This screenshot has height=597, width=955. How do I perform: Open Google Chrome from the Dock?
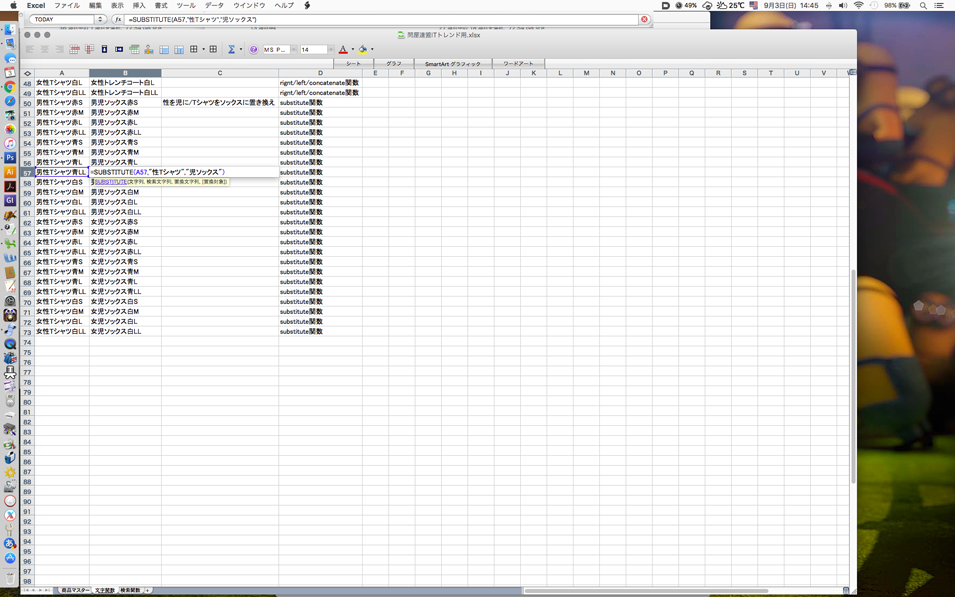(10, 87)
